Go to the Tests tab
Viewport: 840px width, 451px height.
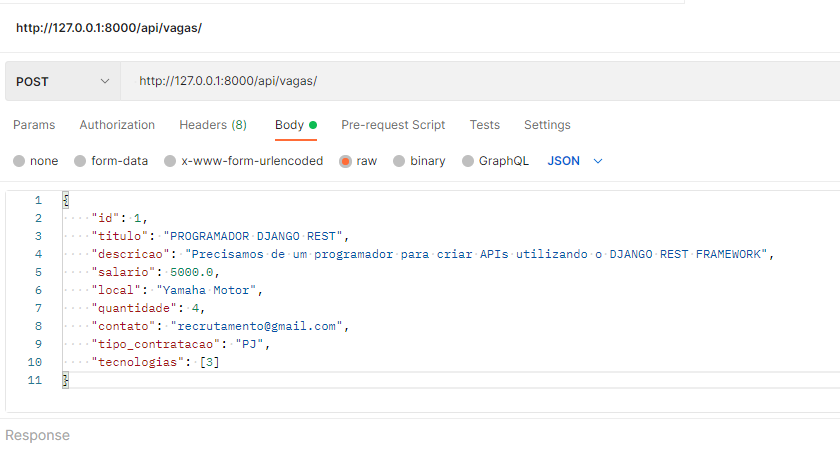485,125
